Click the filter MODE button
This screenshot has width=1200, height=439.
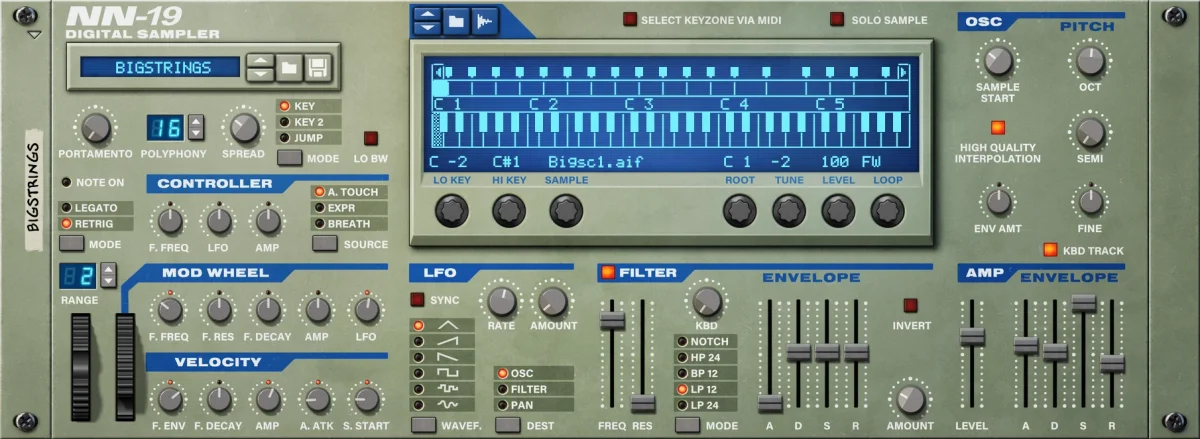click(688, 424)
